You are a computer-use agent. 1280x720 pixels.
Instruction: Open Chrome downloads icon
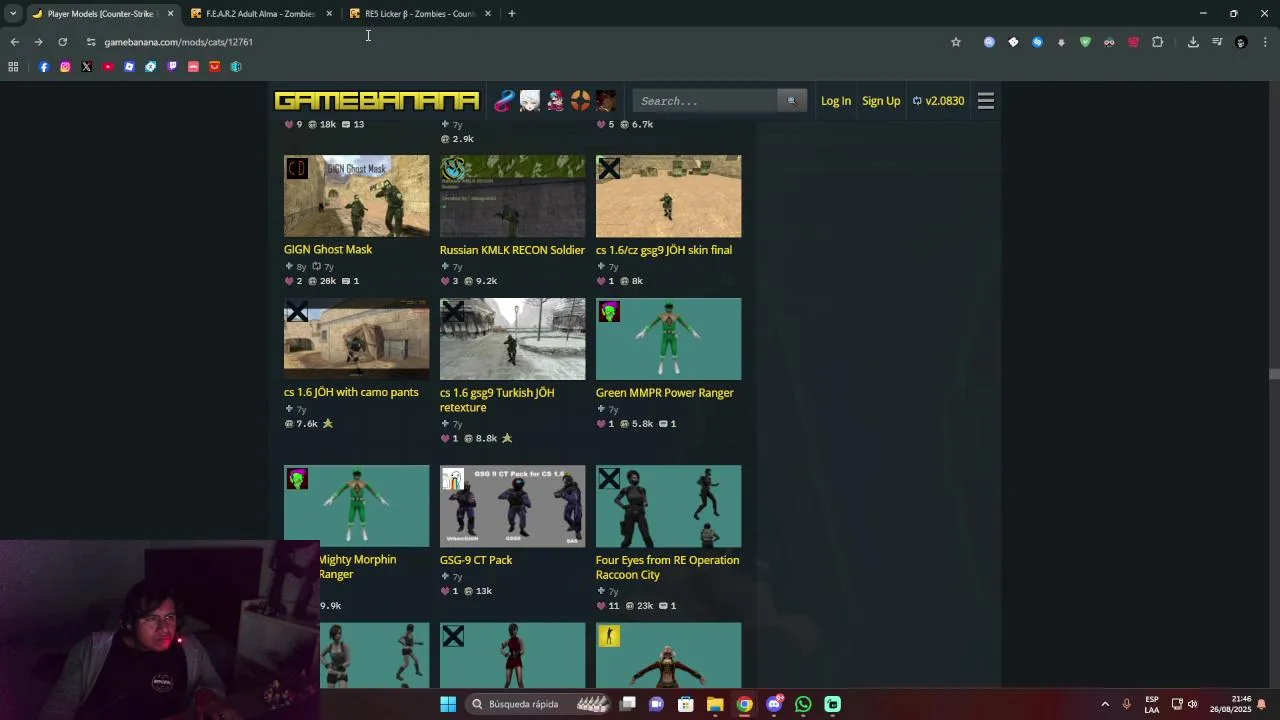(1193, 42)
